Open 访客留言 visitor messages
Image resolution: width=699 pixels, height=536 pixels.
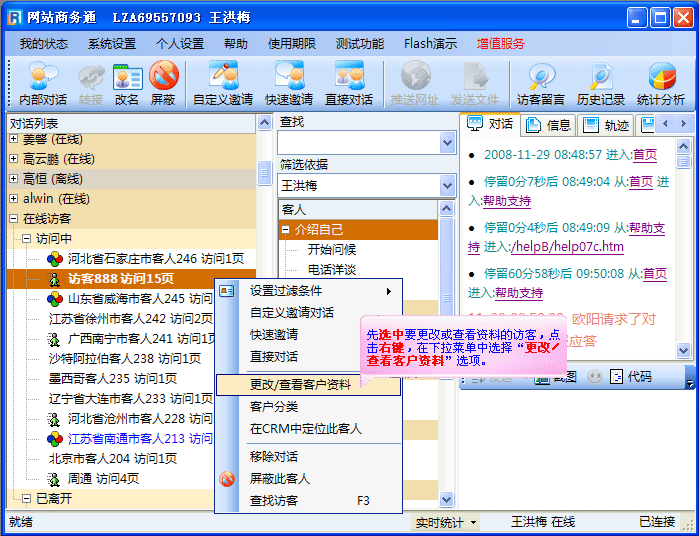tap(541, 78)
